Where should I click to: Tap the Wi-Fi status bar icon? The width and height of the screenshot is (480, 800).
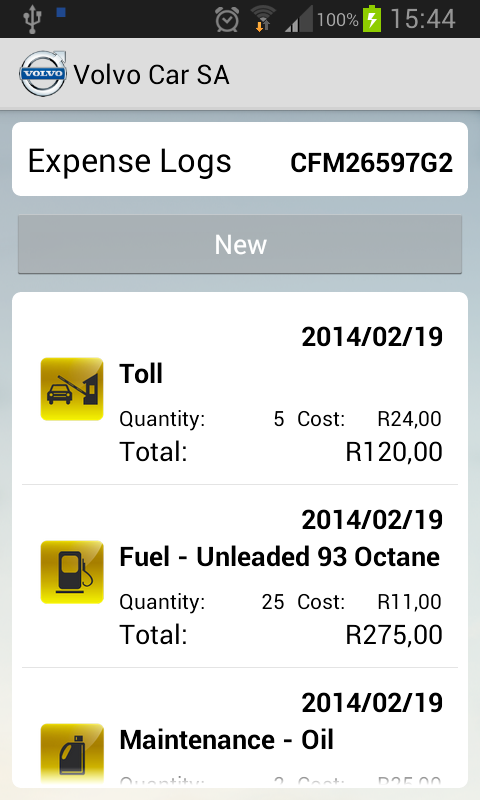(263, 19)
